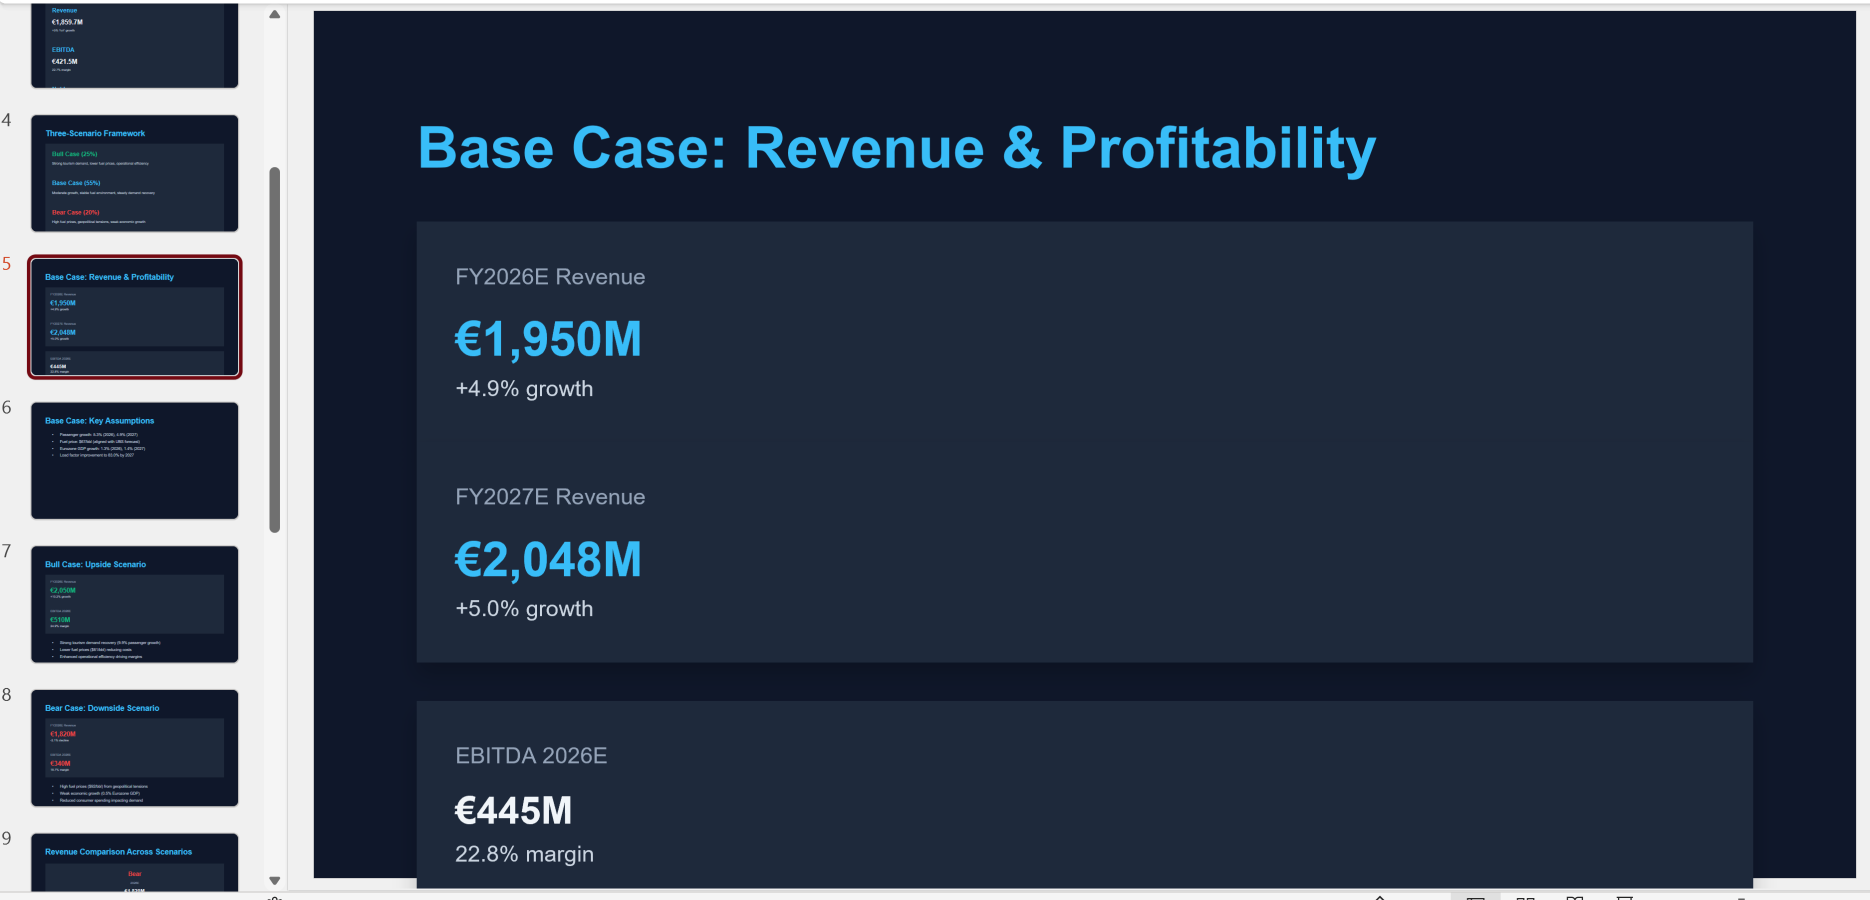This screenshot has height=900, width=1870.
Task: Click the thumbnail panel scroll-down arrow
Action: pos(275,881)
